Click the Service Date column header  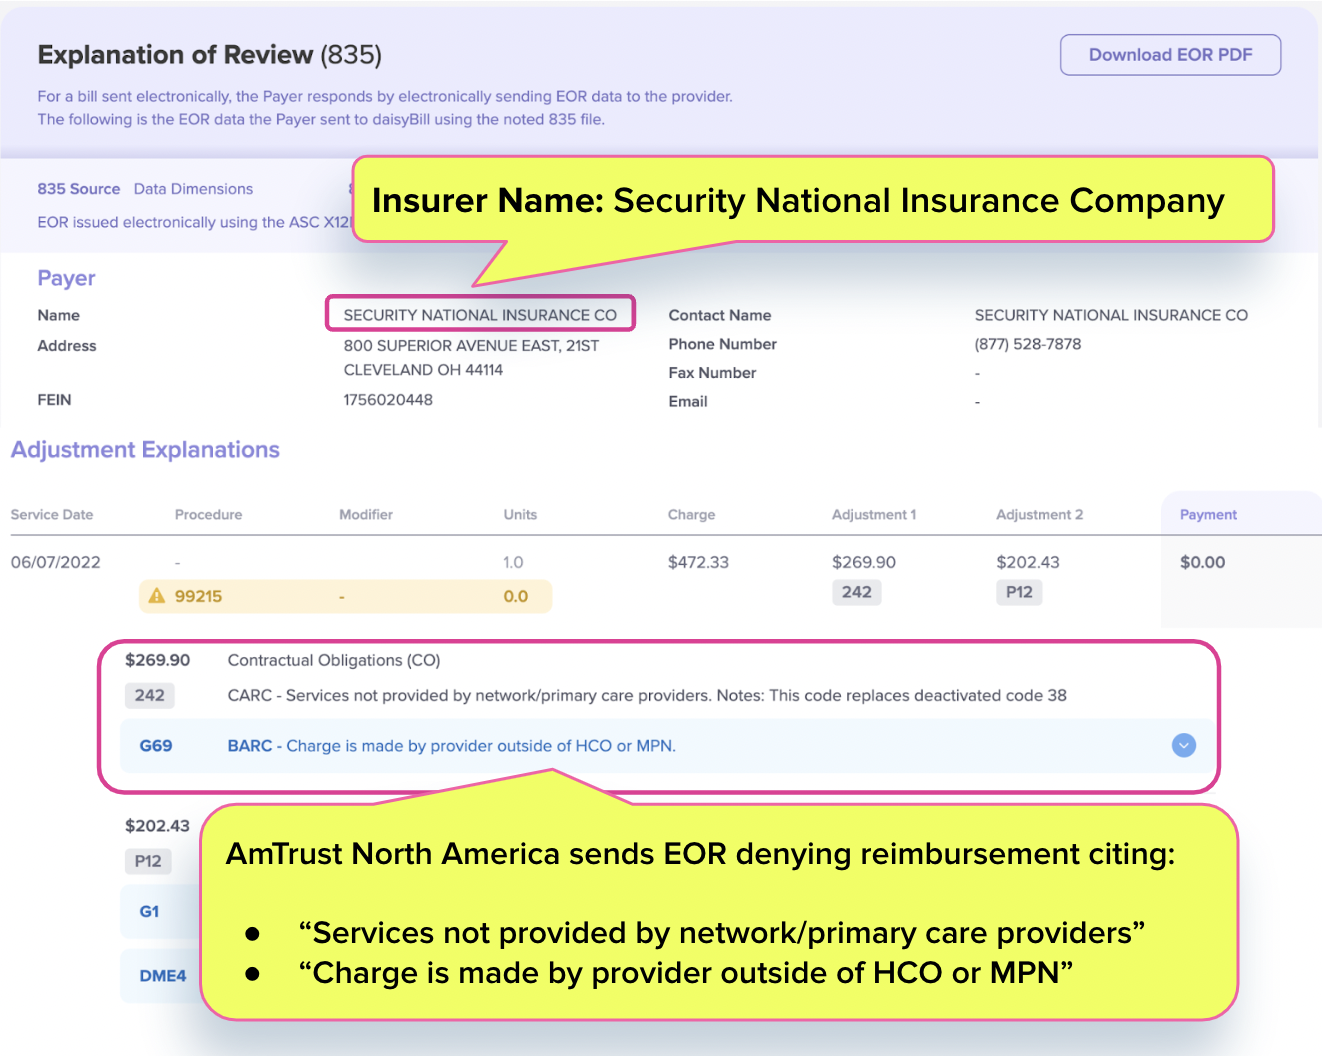pyautogui.click(x=52, y=515)
